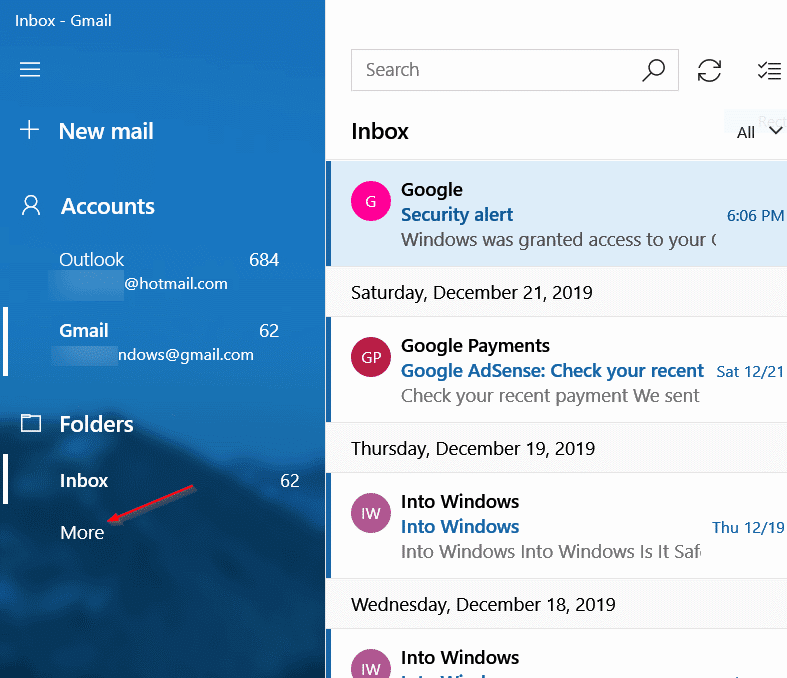The width and height of the screenshot is (787, 678).
Task: Open Google Security alert email
Action: click(x=556, y=214)
